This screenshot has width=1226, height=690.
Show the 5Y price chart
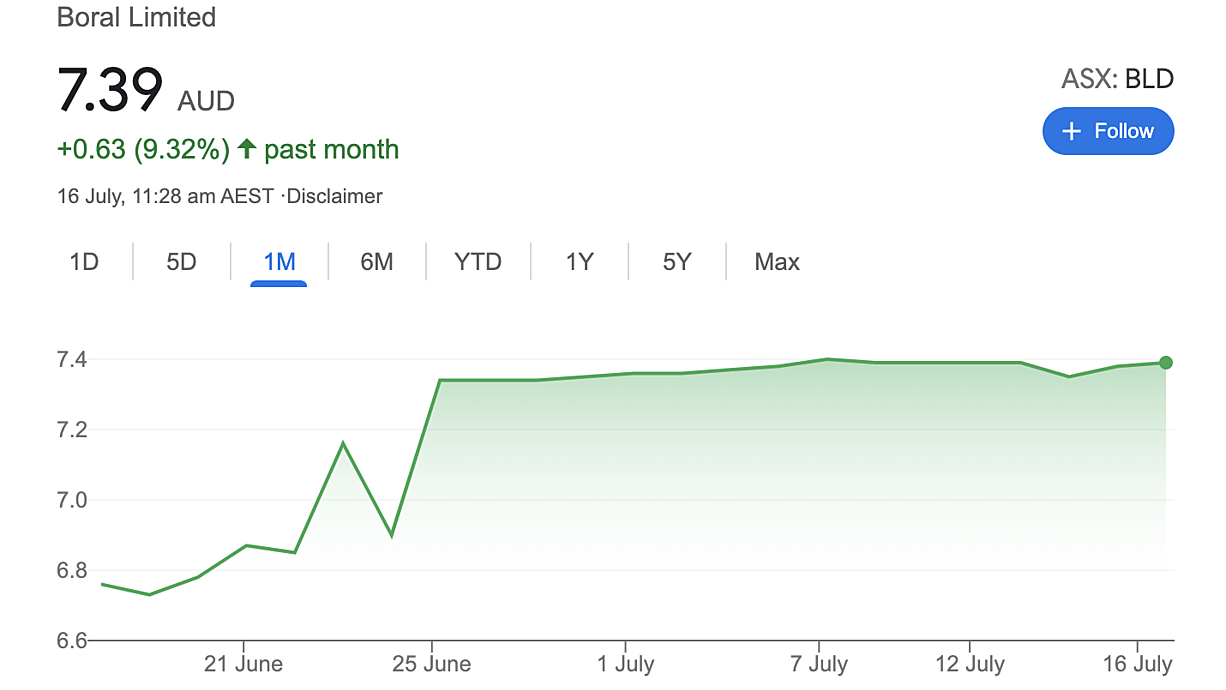(677, 262)
